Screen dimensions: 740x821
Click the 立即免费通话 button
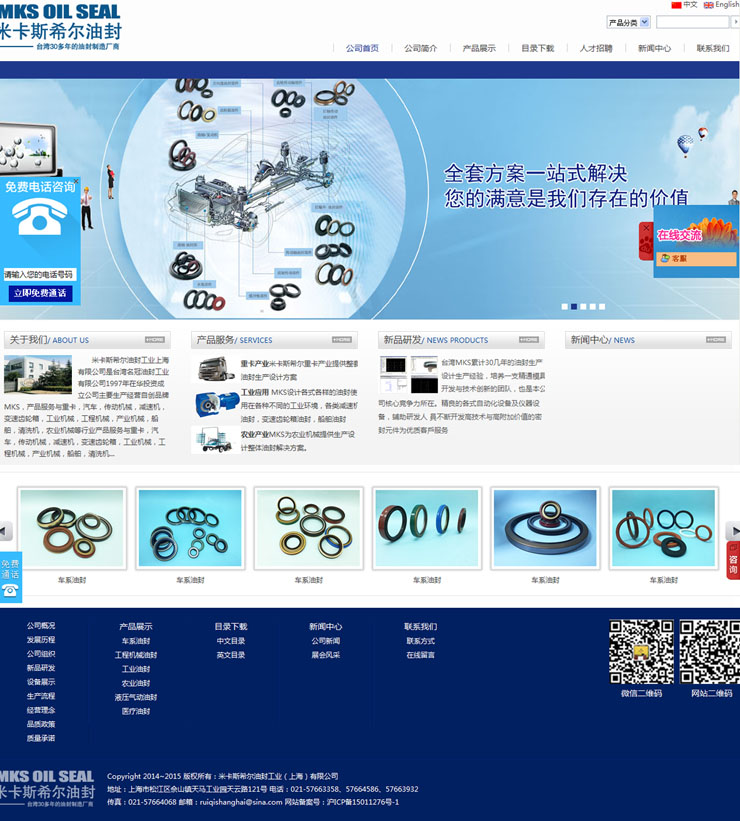point(40,293)
